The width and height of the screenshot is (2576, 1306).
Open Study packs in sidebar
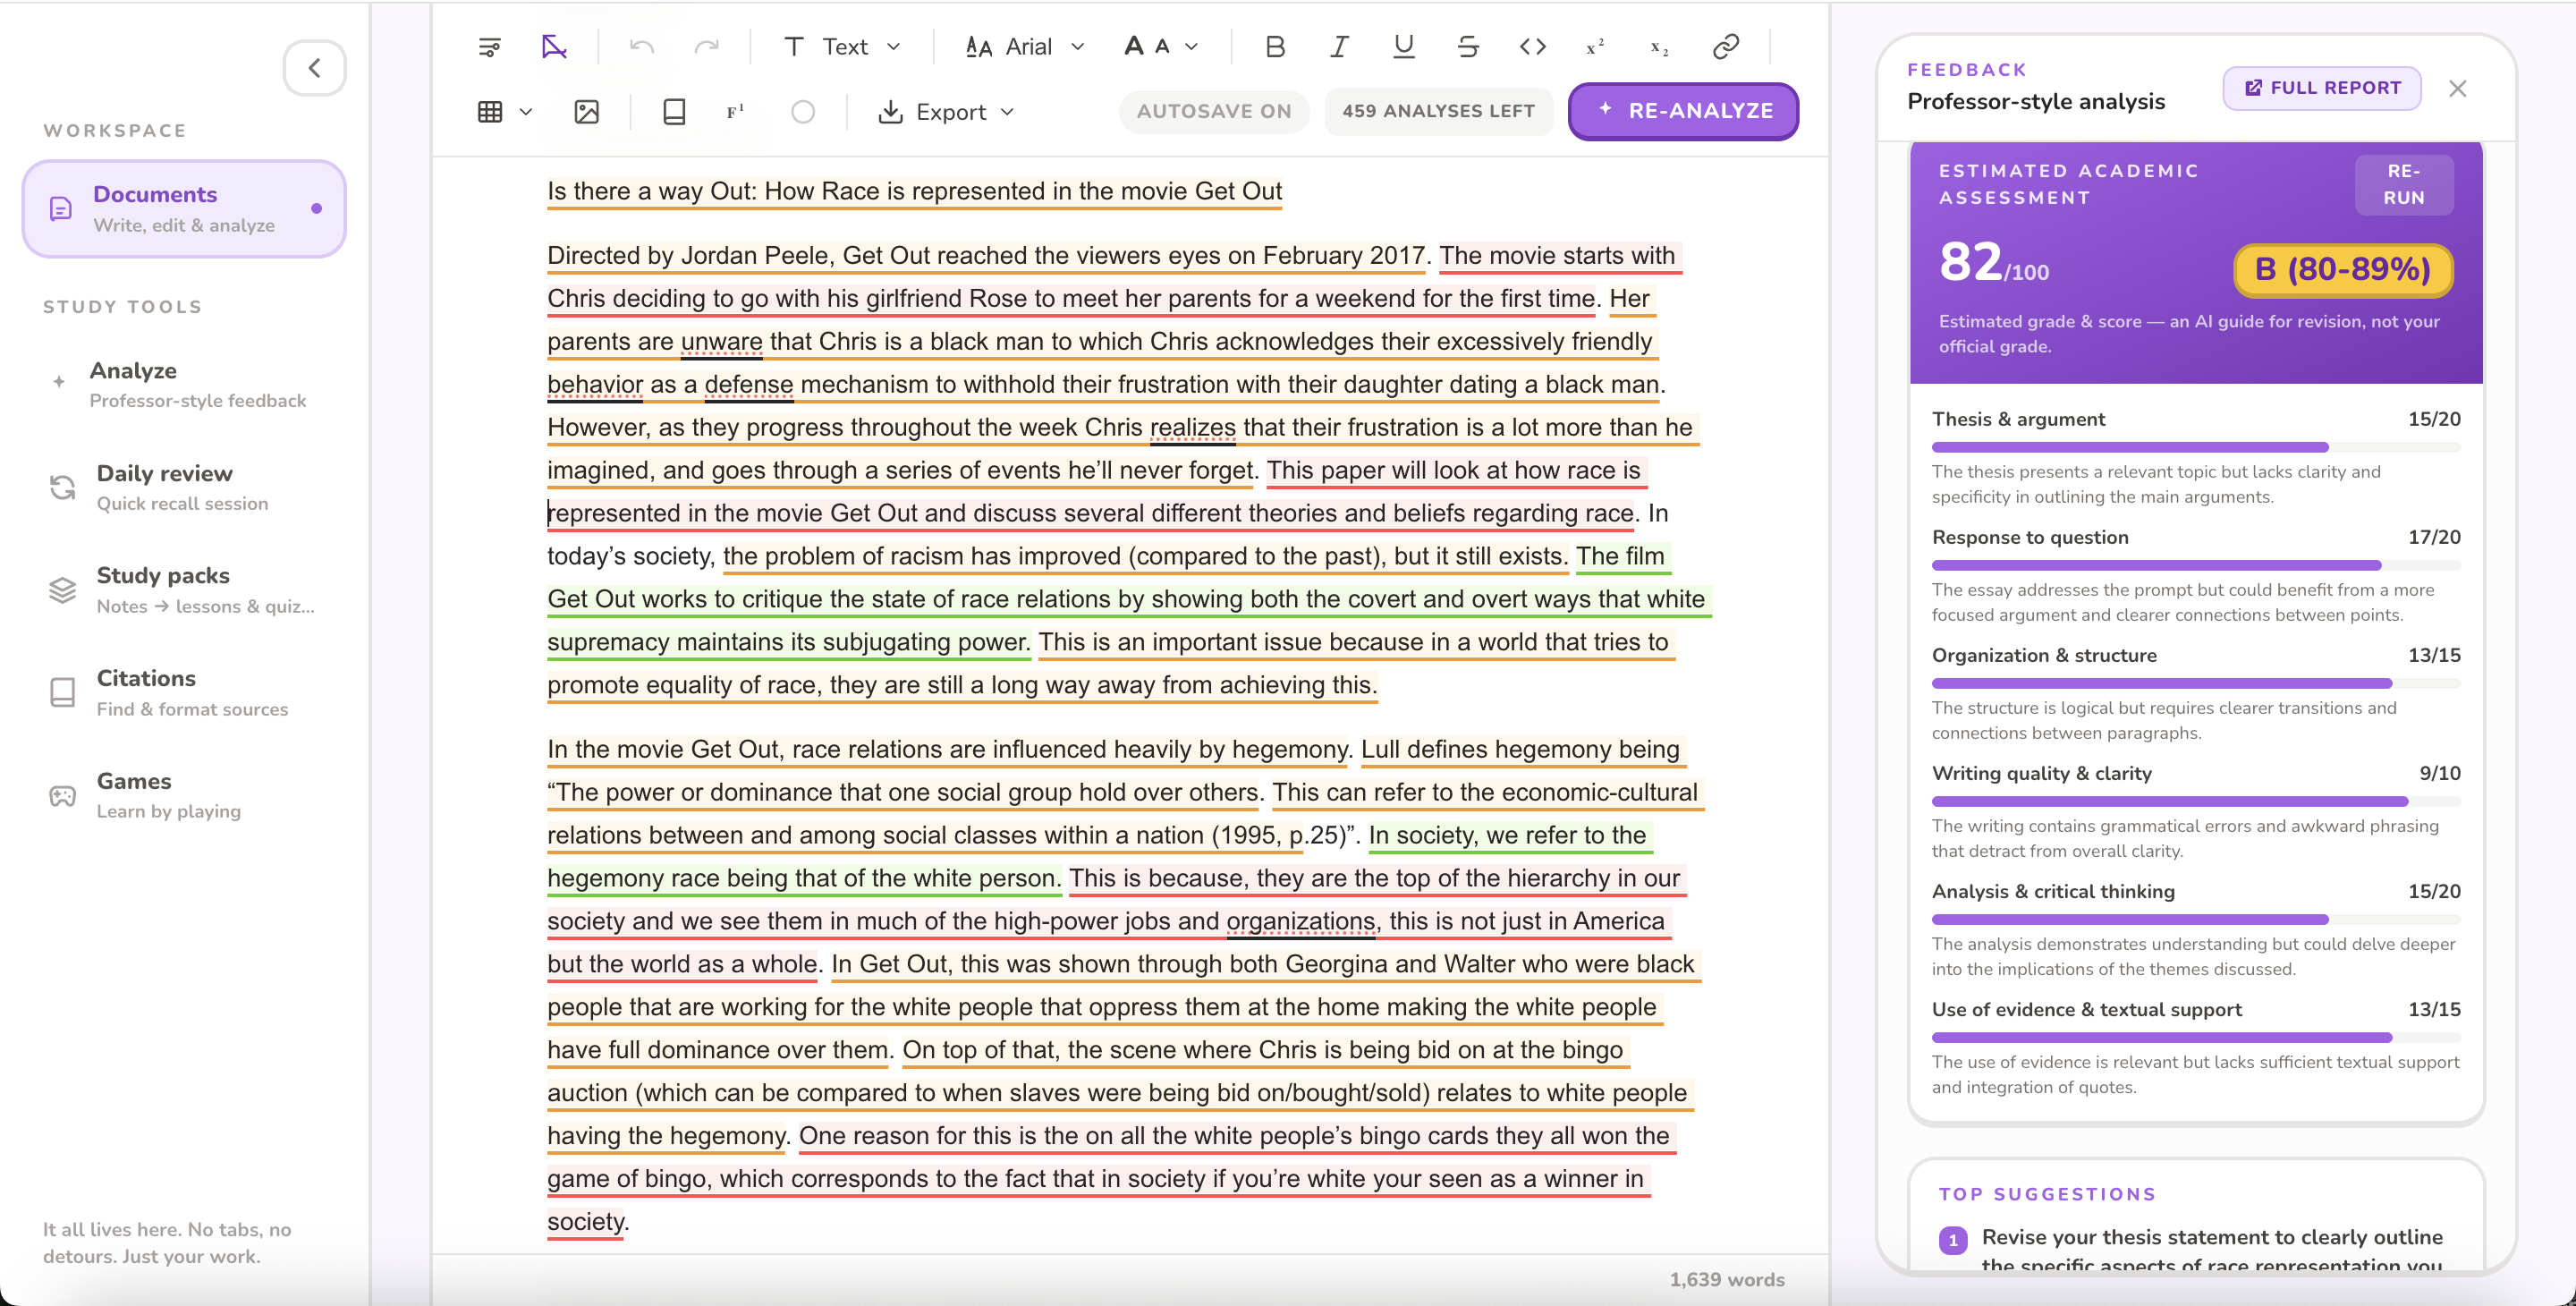point(184,590)
